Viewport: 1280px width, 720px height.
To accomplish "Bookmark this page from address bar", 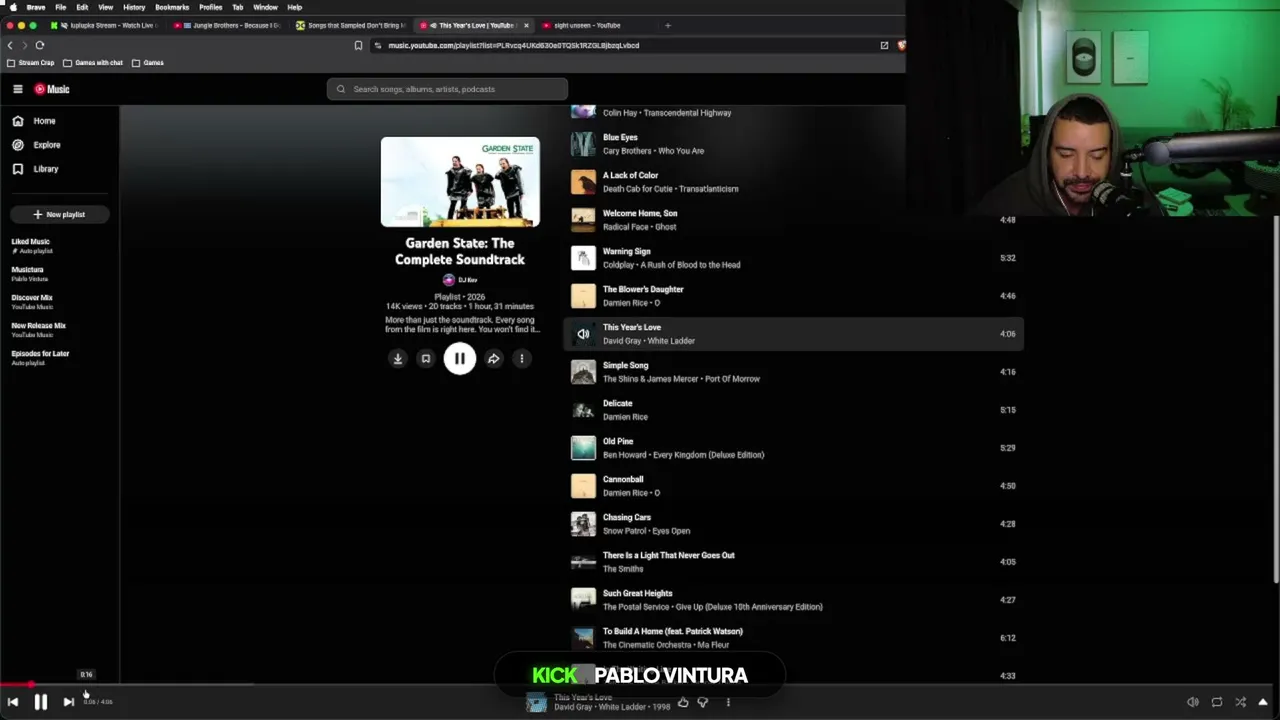I will (358, 45).
